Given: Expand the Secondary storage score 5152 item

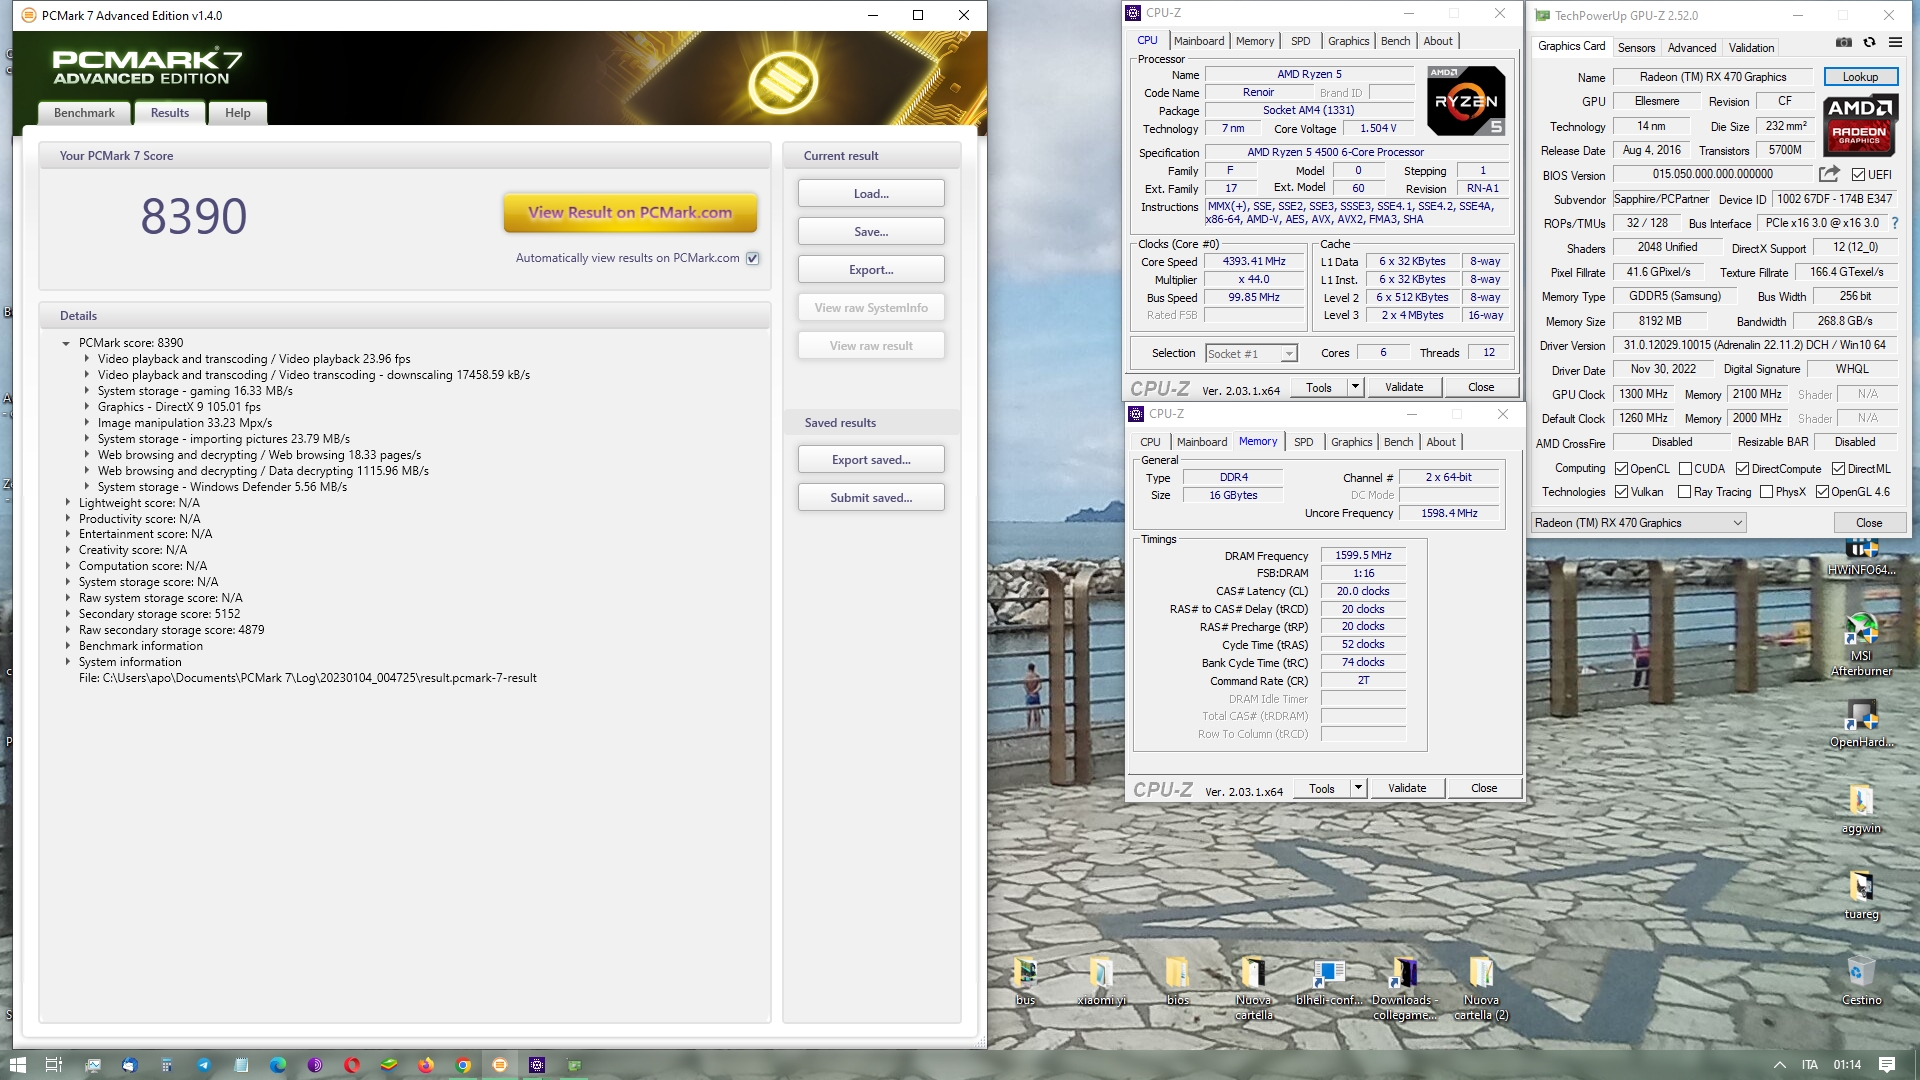Looking at the screenshot, I should tap(68, 614).
